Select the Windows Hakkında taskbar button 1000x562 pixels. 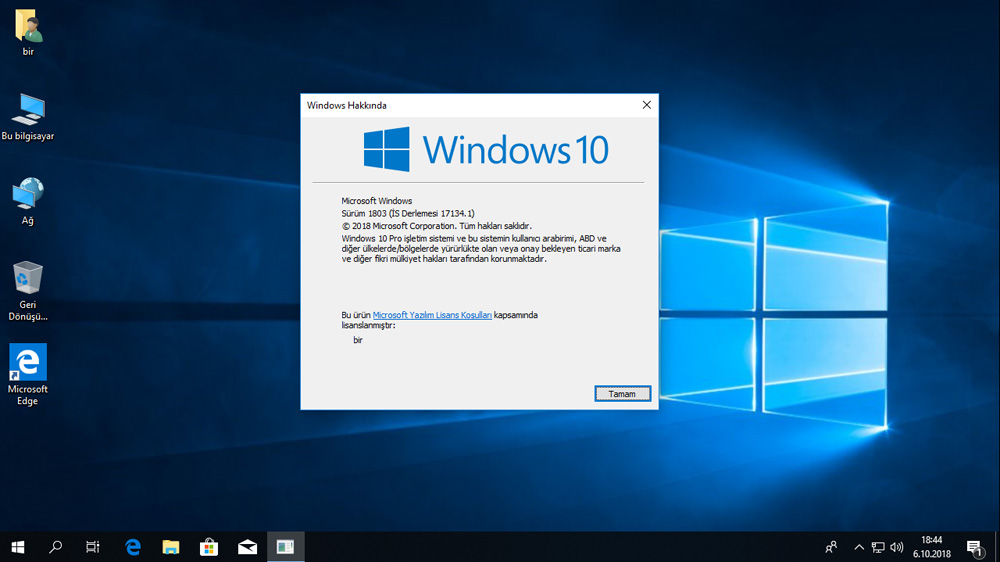click(285, 547)
